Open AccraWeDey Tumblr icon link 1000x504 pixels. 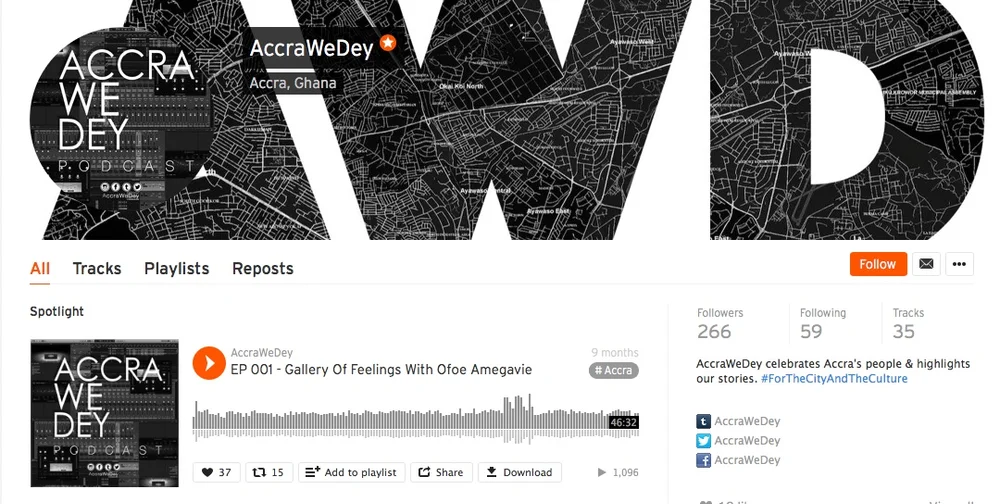tap(703, 421)
